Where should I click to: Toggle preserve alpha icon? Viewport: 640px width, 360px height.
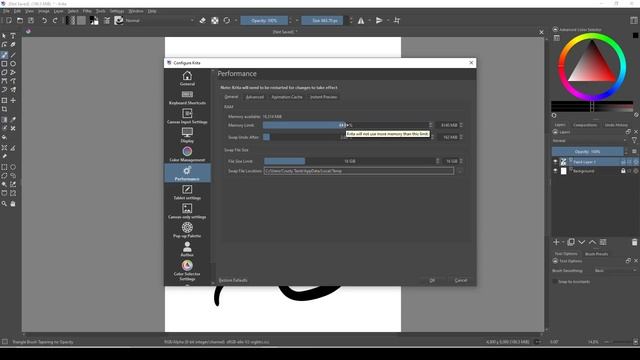(215, 20)
